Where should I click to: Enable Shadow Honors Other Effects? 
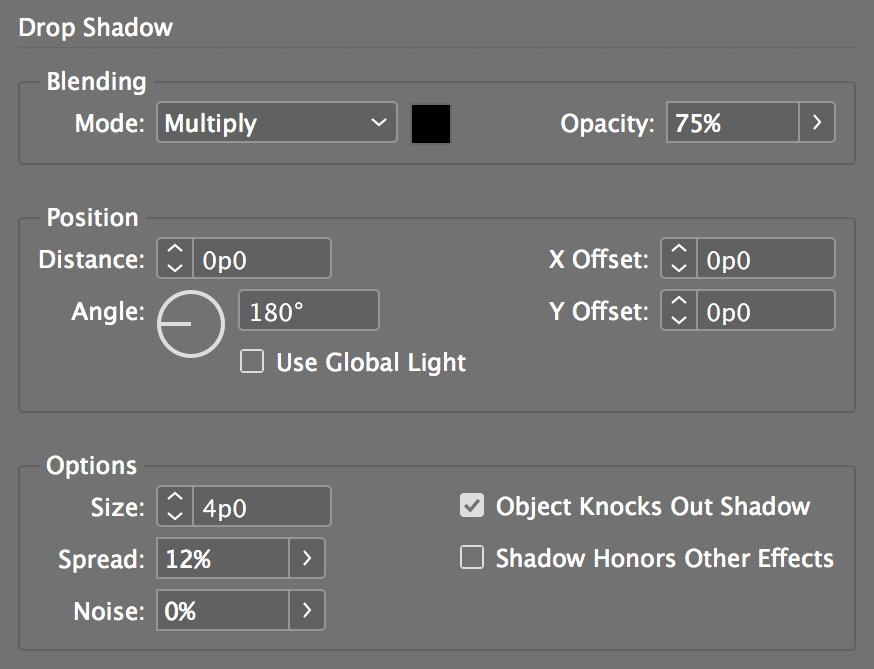point(471,558)
